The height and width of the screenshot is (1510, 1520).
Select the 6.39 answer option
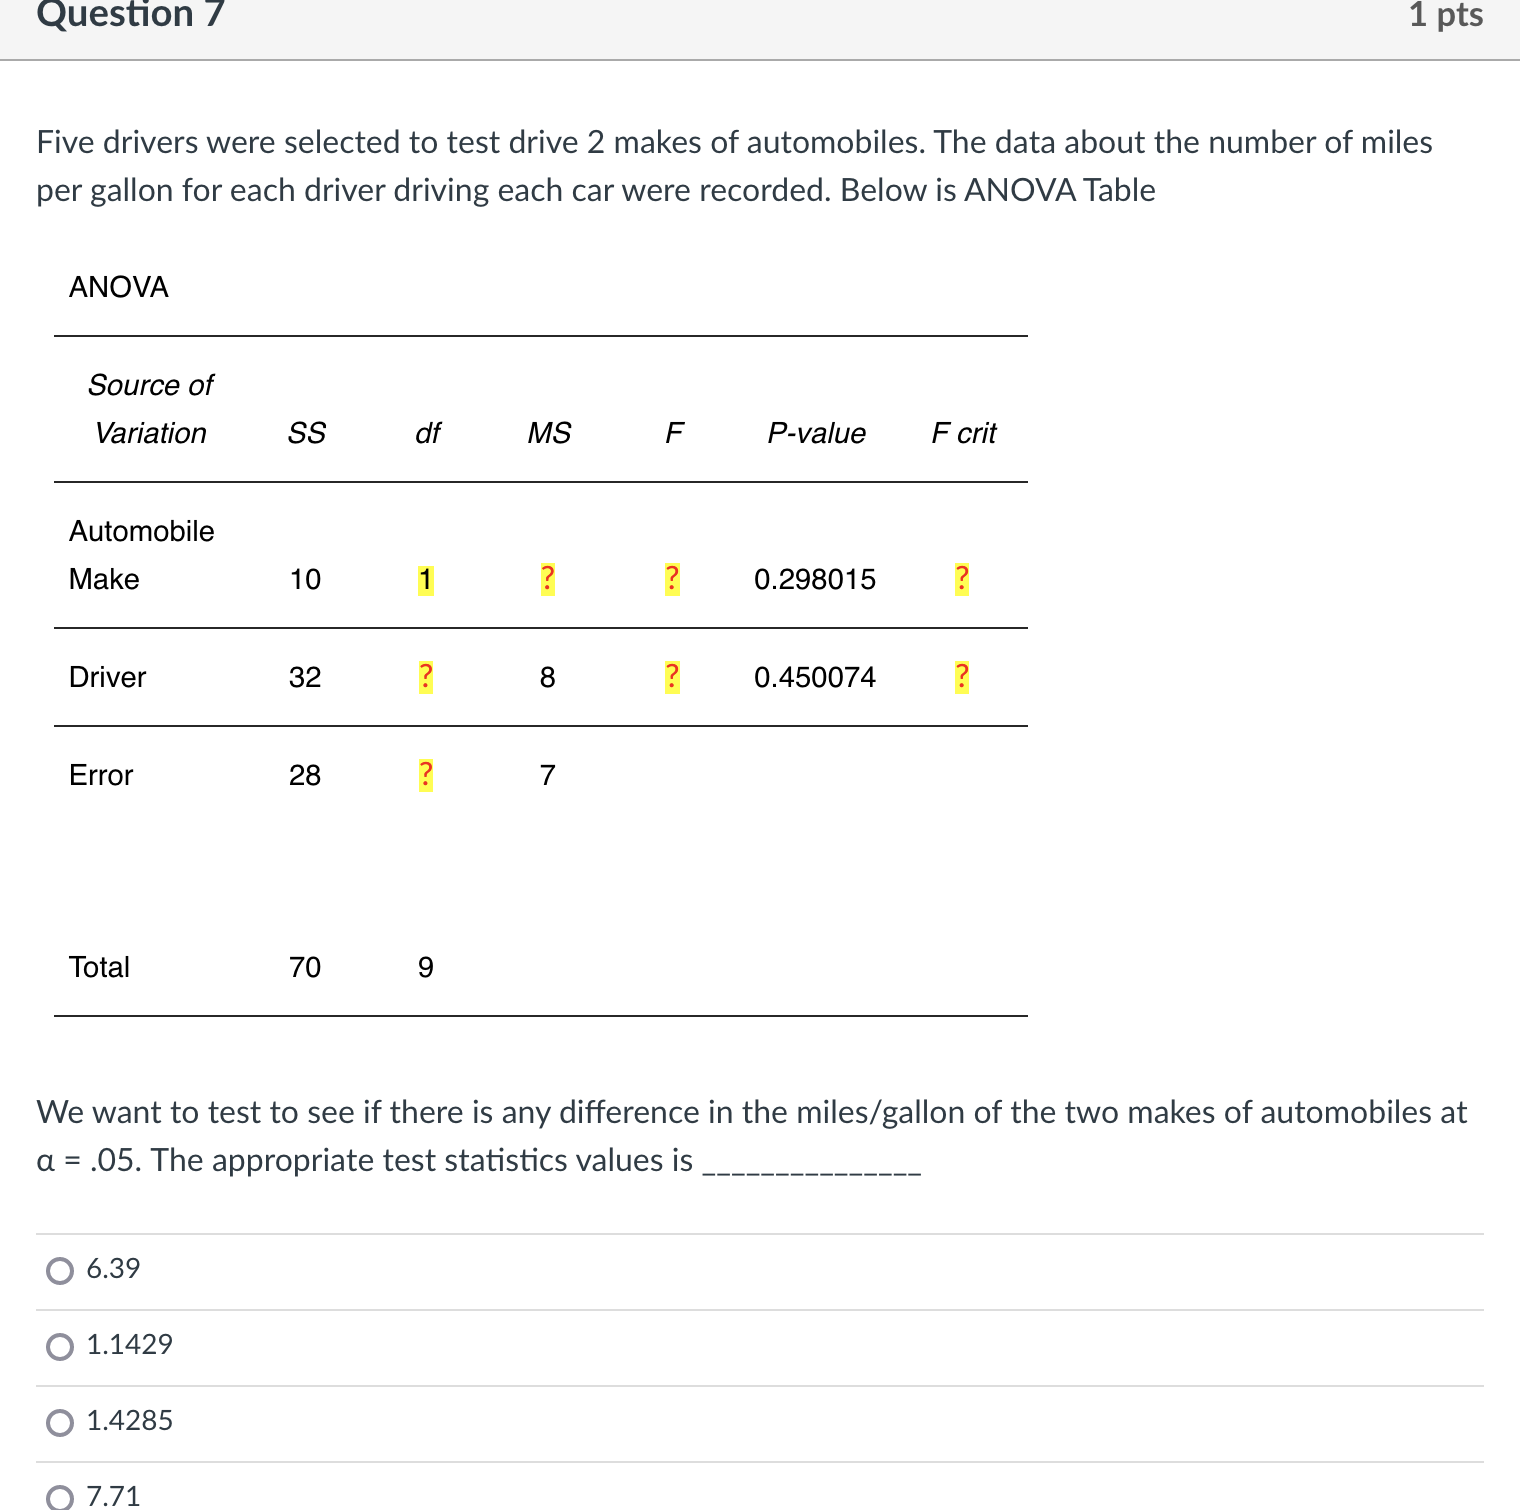point(61,1270)
